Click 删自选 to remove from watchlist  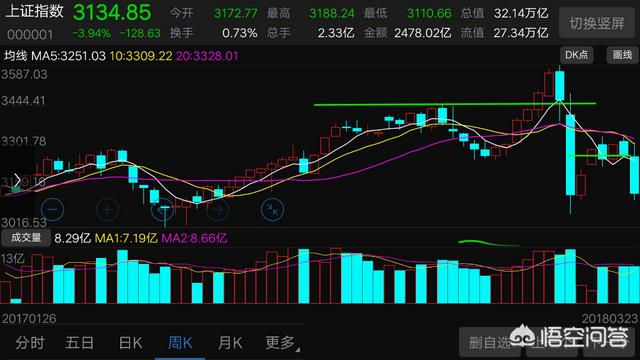point(490,342)
